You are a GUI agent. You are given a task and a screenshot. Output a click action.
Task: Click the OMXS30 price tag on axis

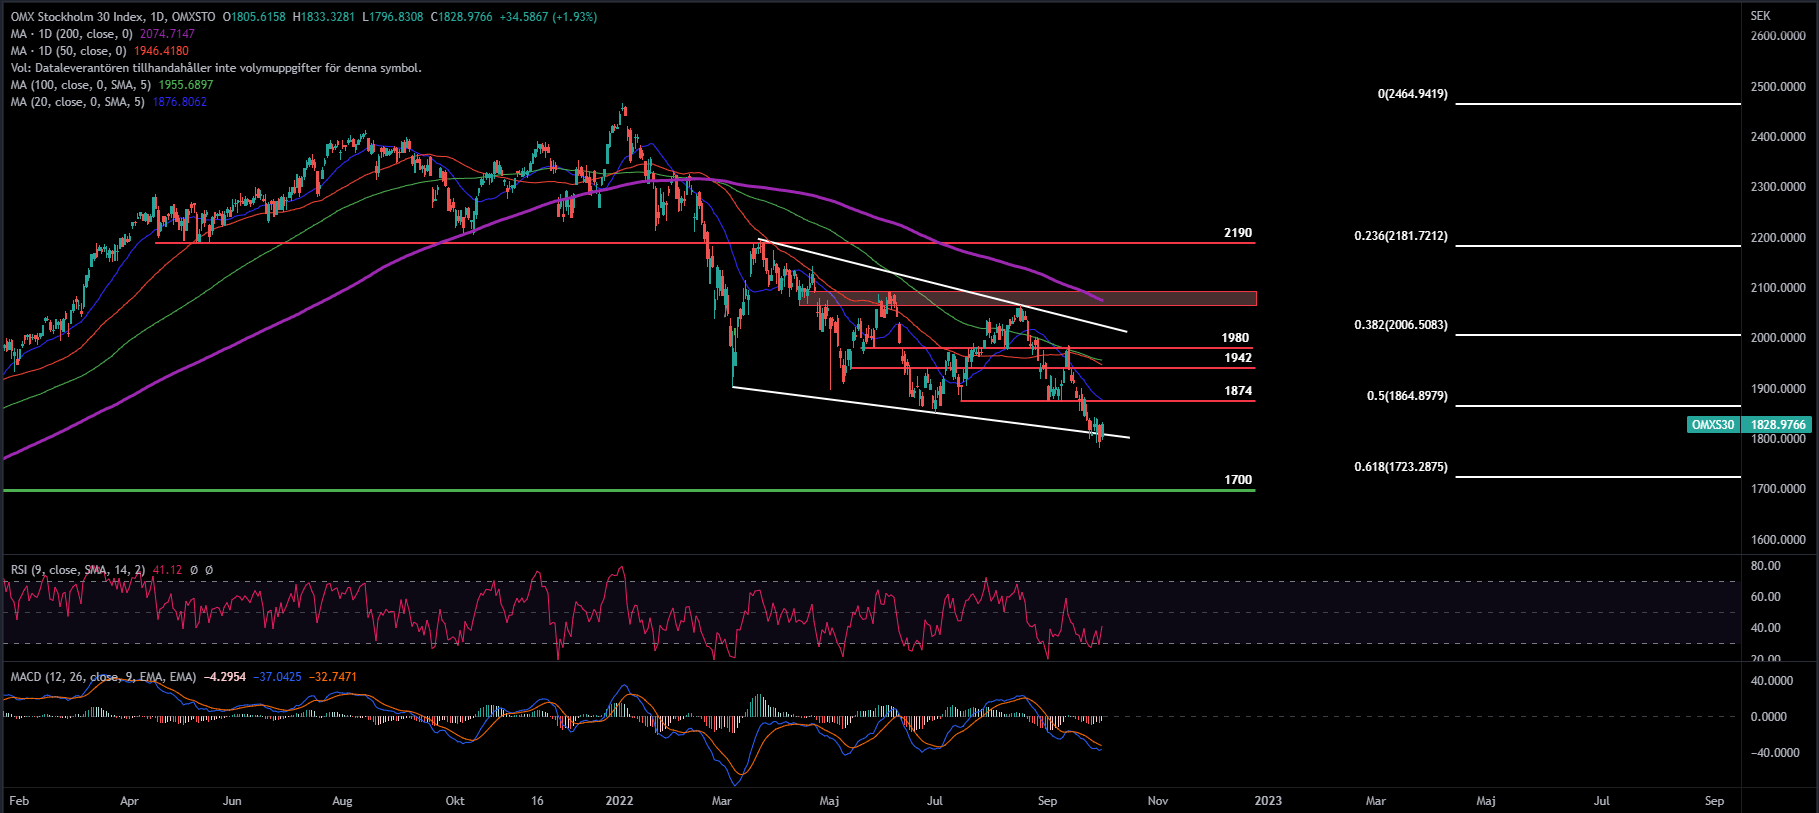click(x=1712, y=425)
